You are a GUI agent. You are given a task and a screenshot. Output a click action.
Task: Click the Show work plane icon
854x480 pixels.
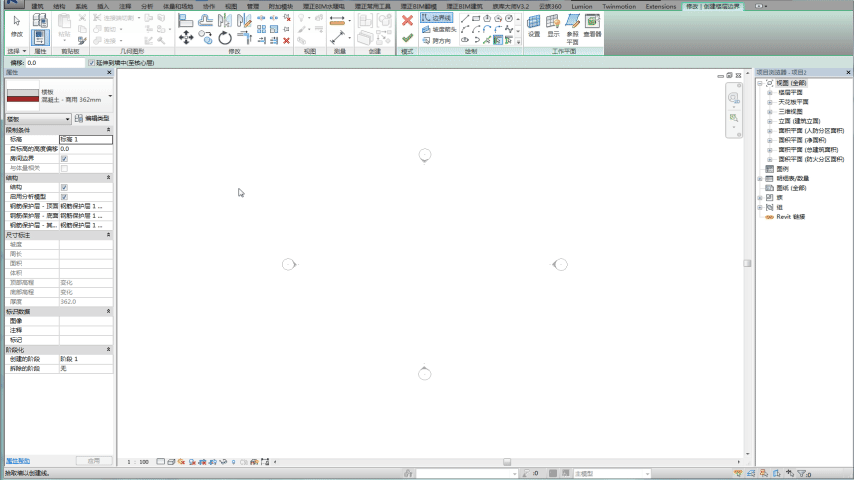(553, 26)
